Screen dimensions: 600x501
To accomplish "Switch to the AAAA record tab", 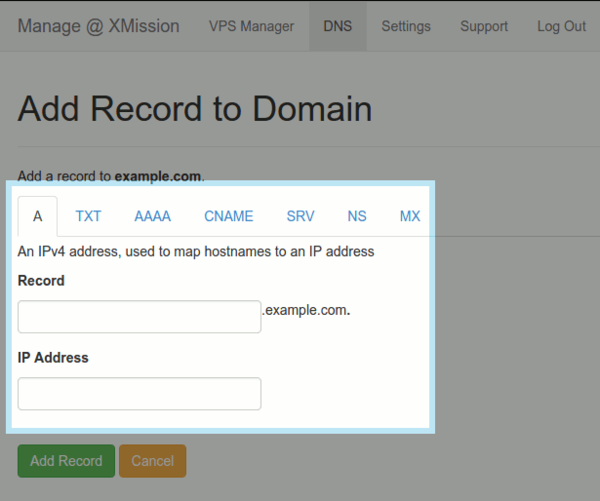I will tap(152, 216).
